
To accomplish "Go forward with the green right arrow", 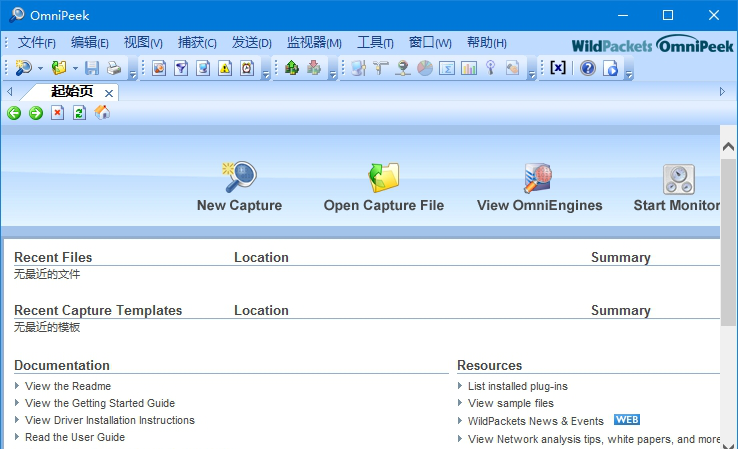I will pyautogui.click(x=36, y=113).
